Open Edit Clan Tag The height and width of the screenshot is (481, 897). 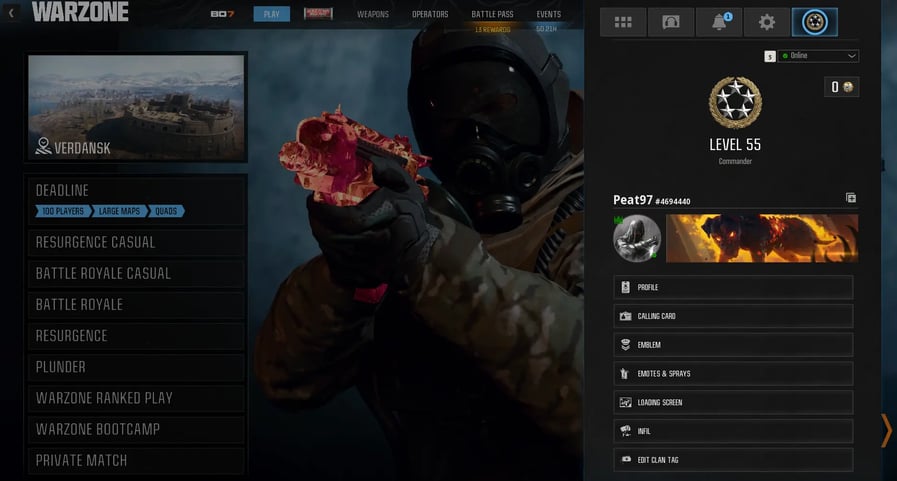[x=733, y=460]
